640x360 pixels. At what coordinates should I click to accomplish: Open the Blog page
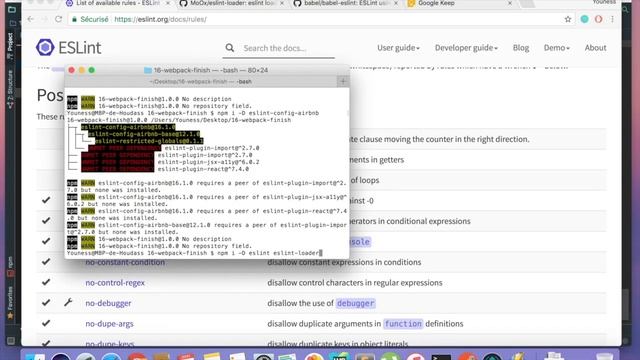pos(521,48)
